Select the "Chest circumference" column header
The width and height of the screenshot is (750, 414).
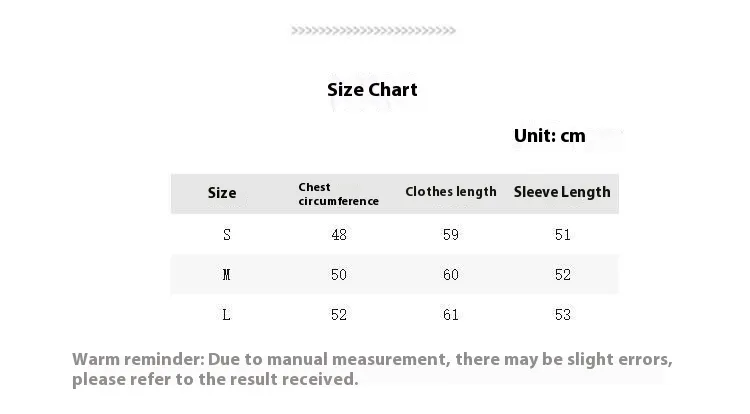(338, 194)
